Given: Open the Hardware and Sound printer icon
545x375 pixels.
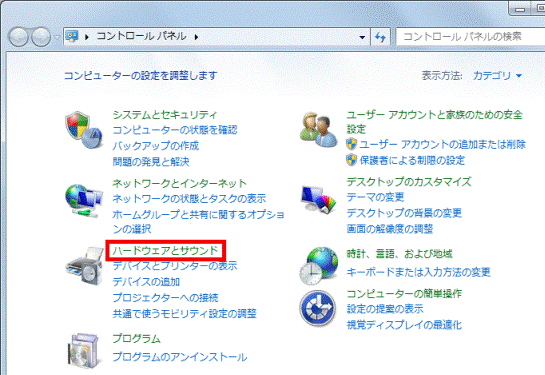Looking at the screenshot, I should point(84,266).
